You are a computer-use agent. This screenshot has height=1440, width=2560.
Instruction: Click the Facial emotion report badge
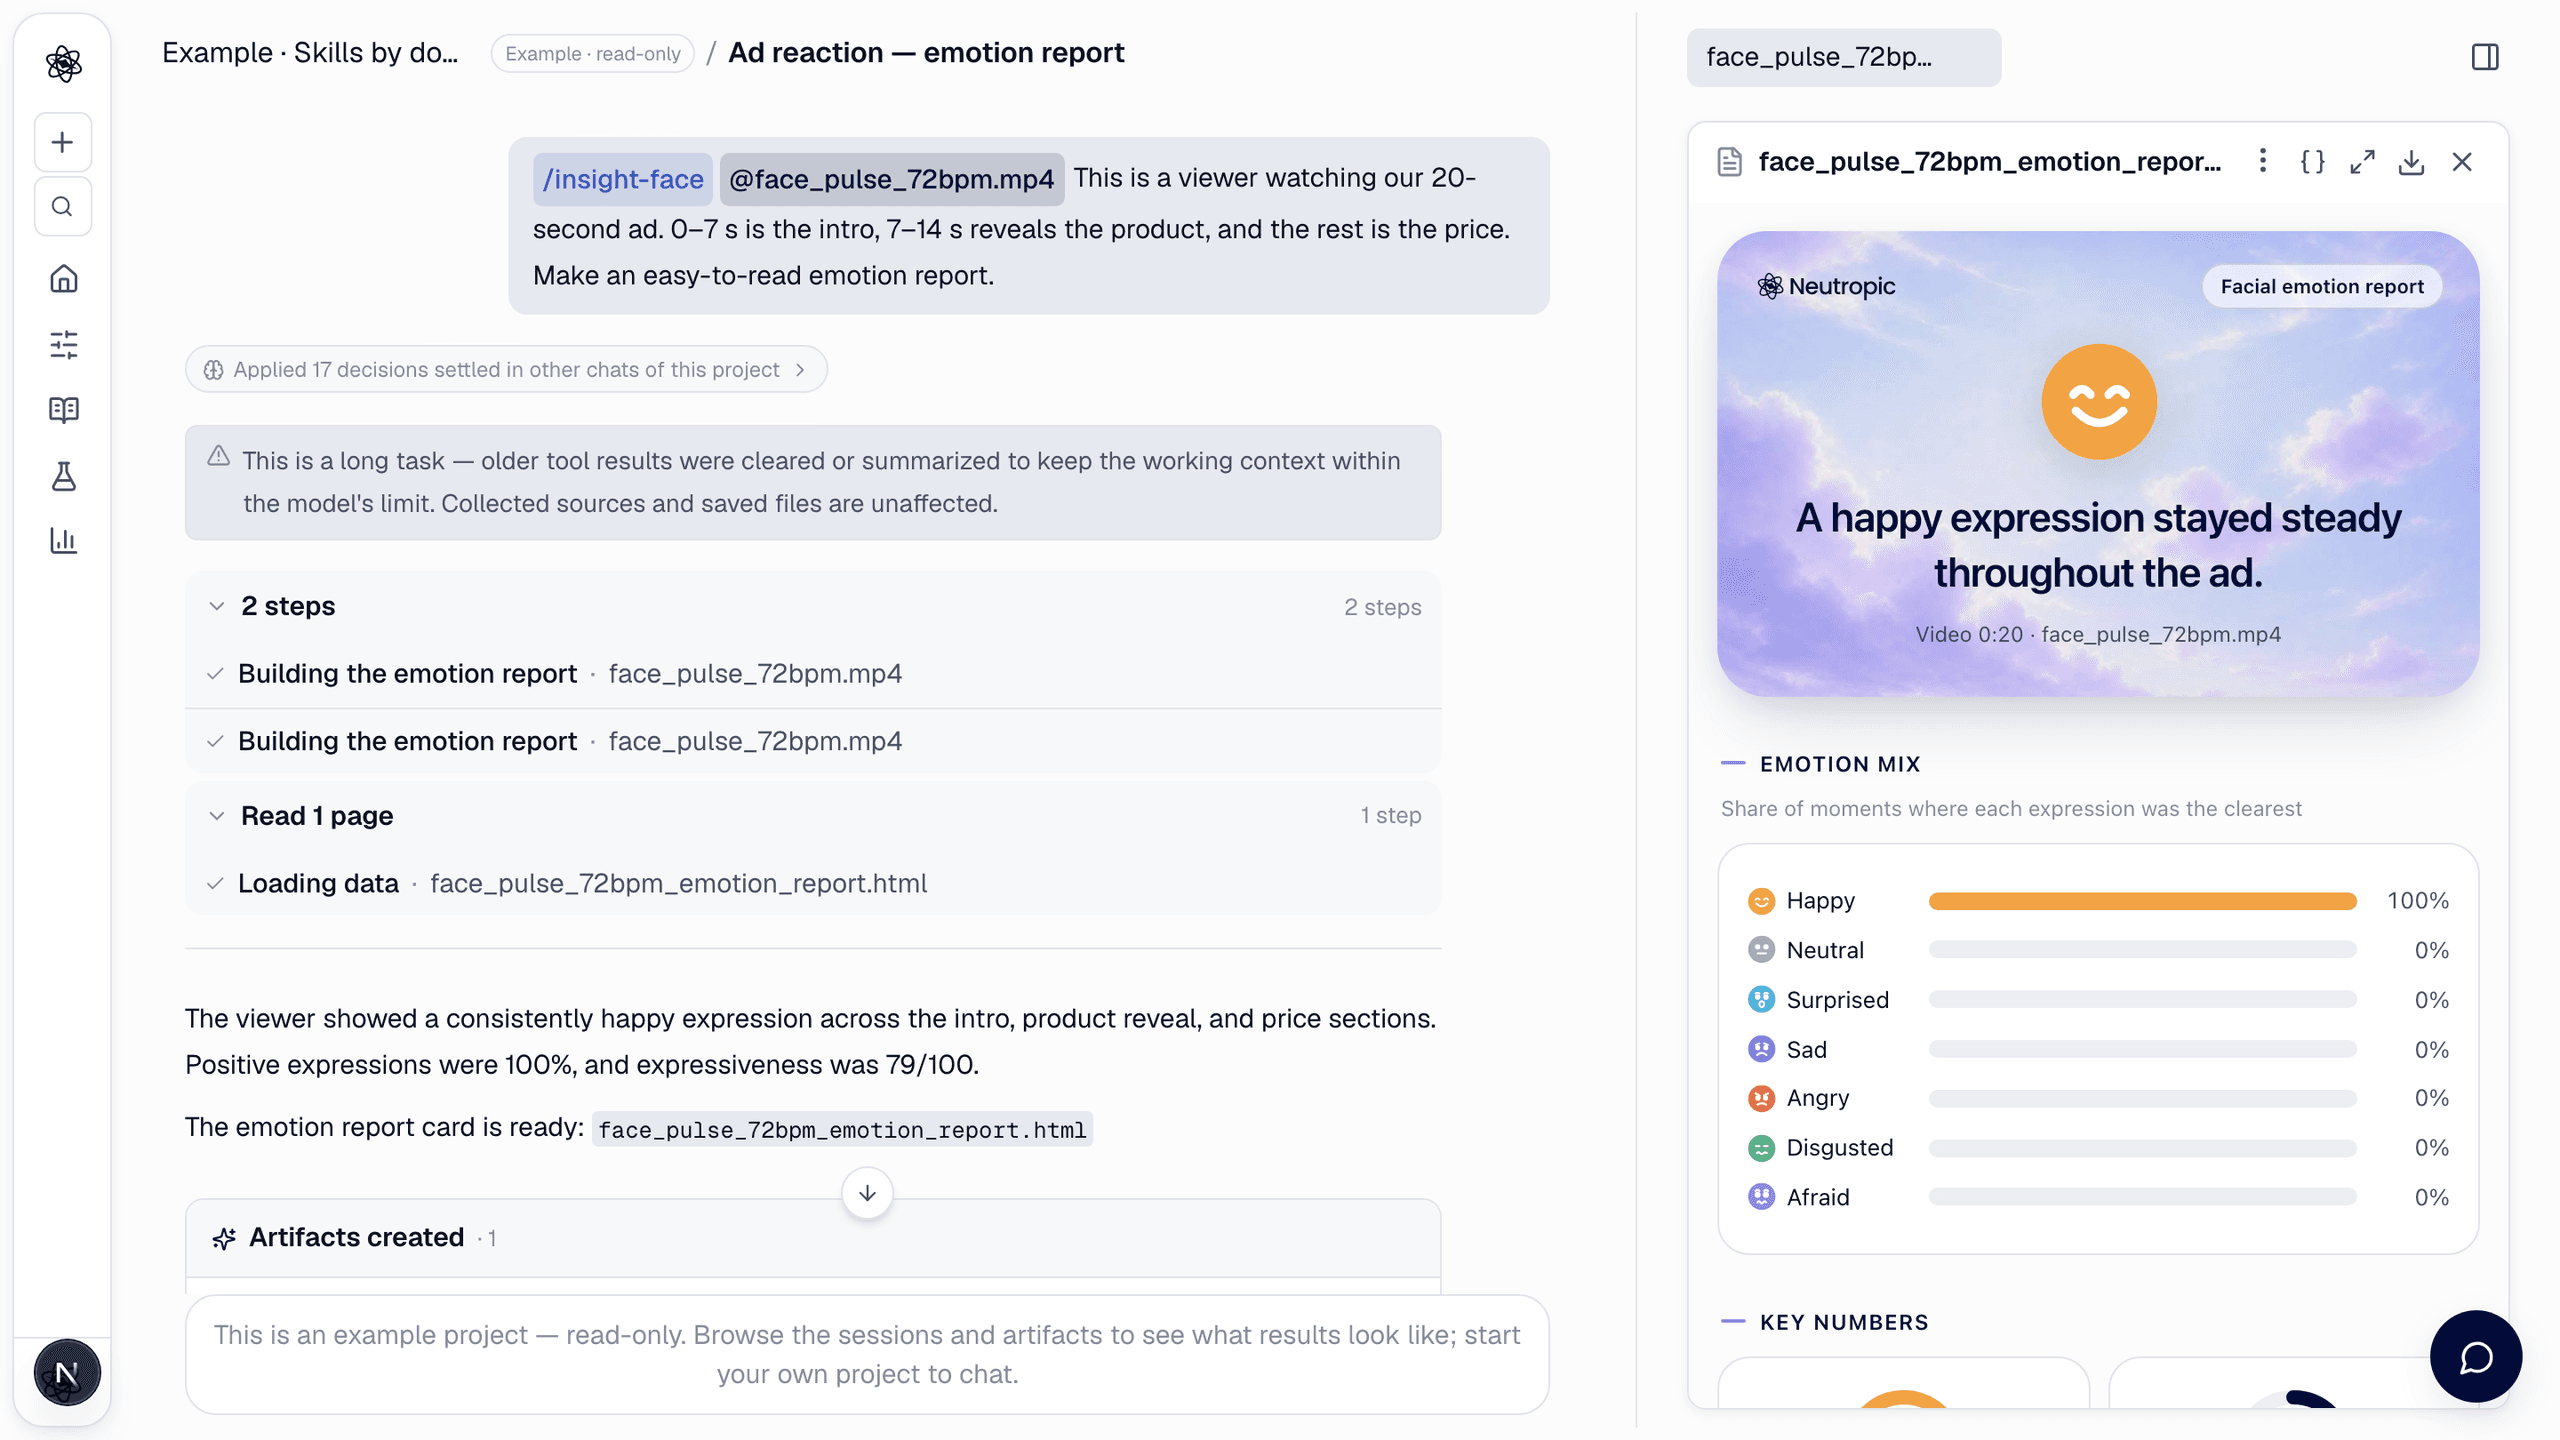coord(2322,287)
